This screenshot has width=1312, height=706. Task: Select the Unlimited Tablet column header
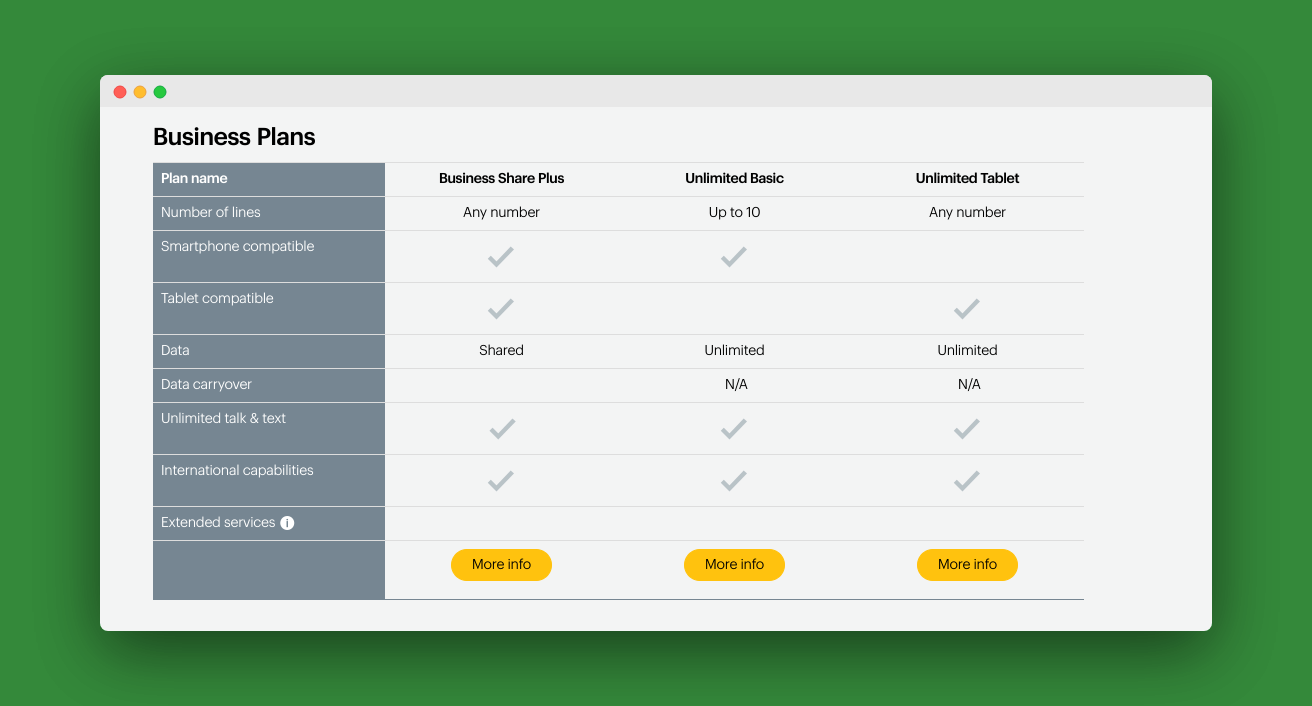click(x=967, y=179)
